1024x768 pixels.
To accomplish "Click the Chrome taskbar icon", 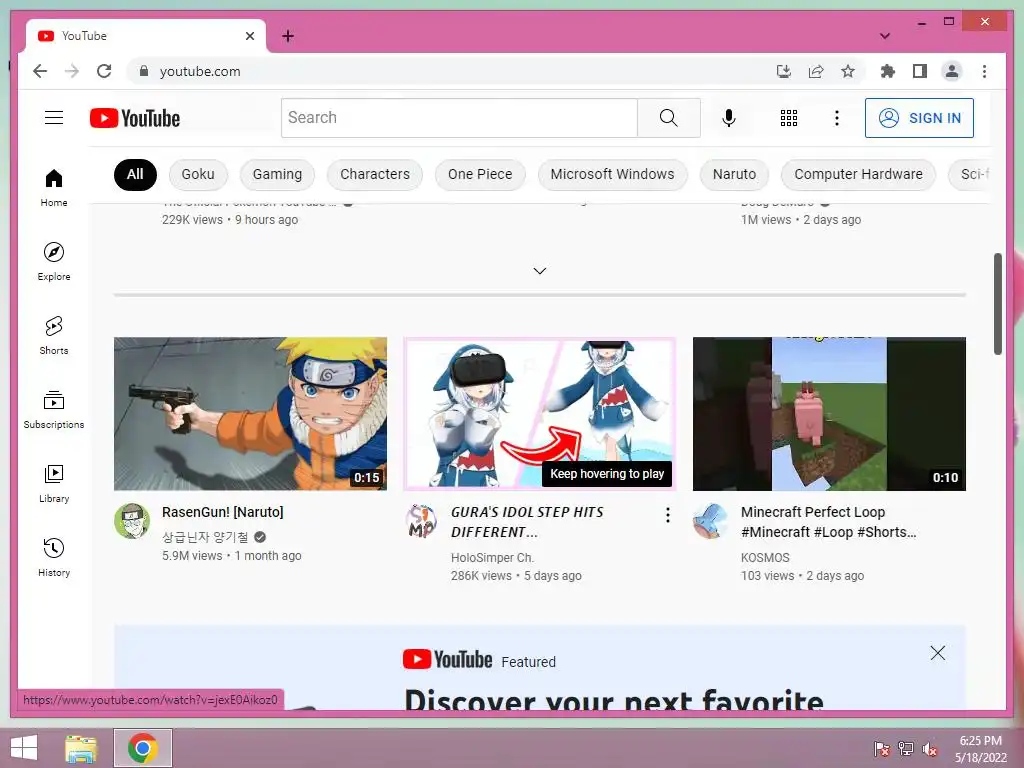I will (143, 748).
